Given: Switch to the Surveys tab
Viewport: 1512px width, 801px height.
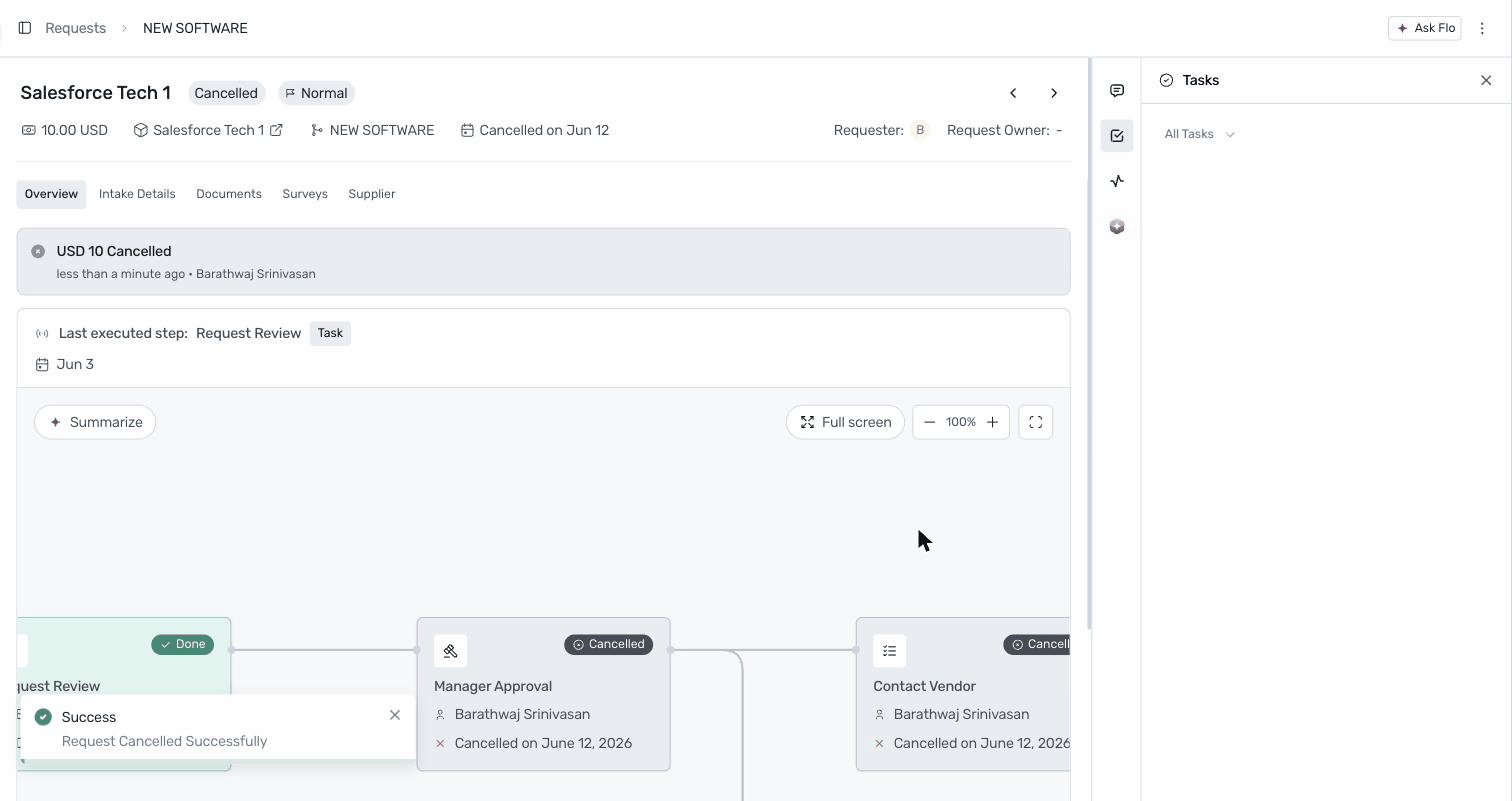Looking at the screenshot, I should [x=305, y=194].
